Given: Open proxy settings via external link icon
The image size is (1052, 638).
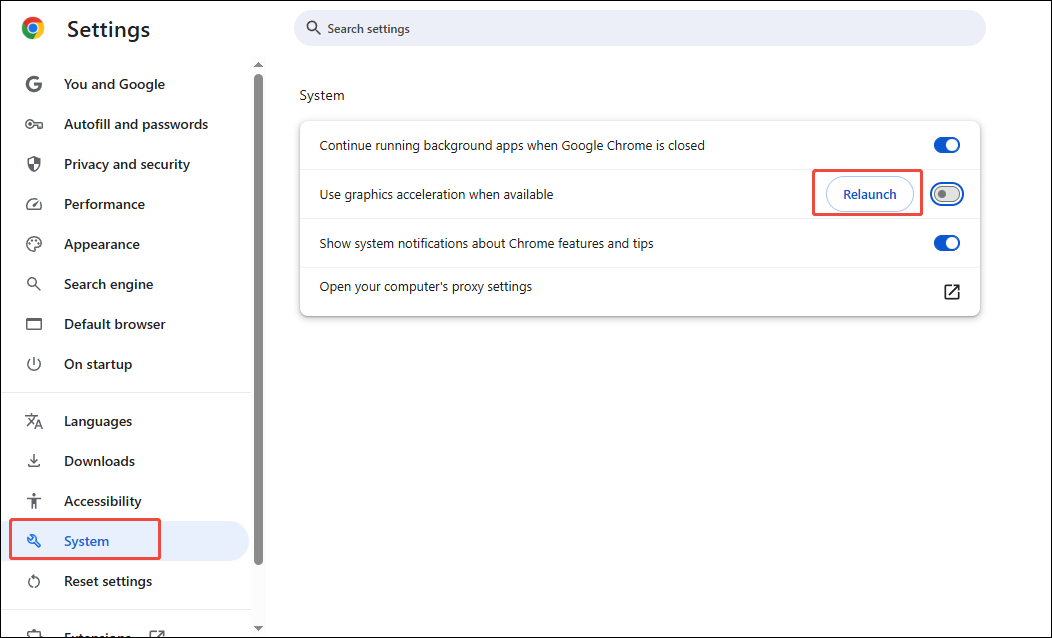Looking at the screenshot, I should (x=951, y=291).
